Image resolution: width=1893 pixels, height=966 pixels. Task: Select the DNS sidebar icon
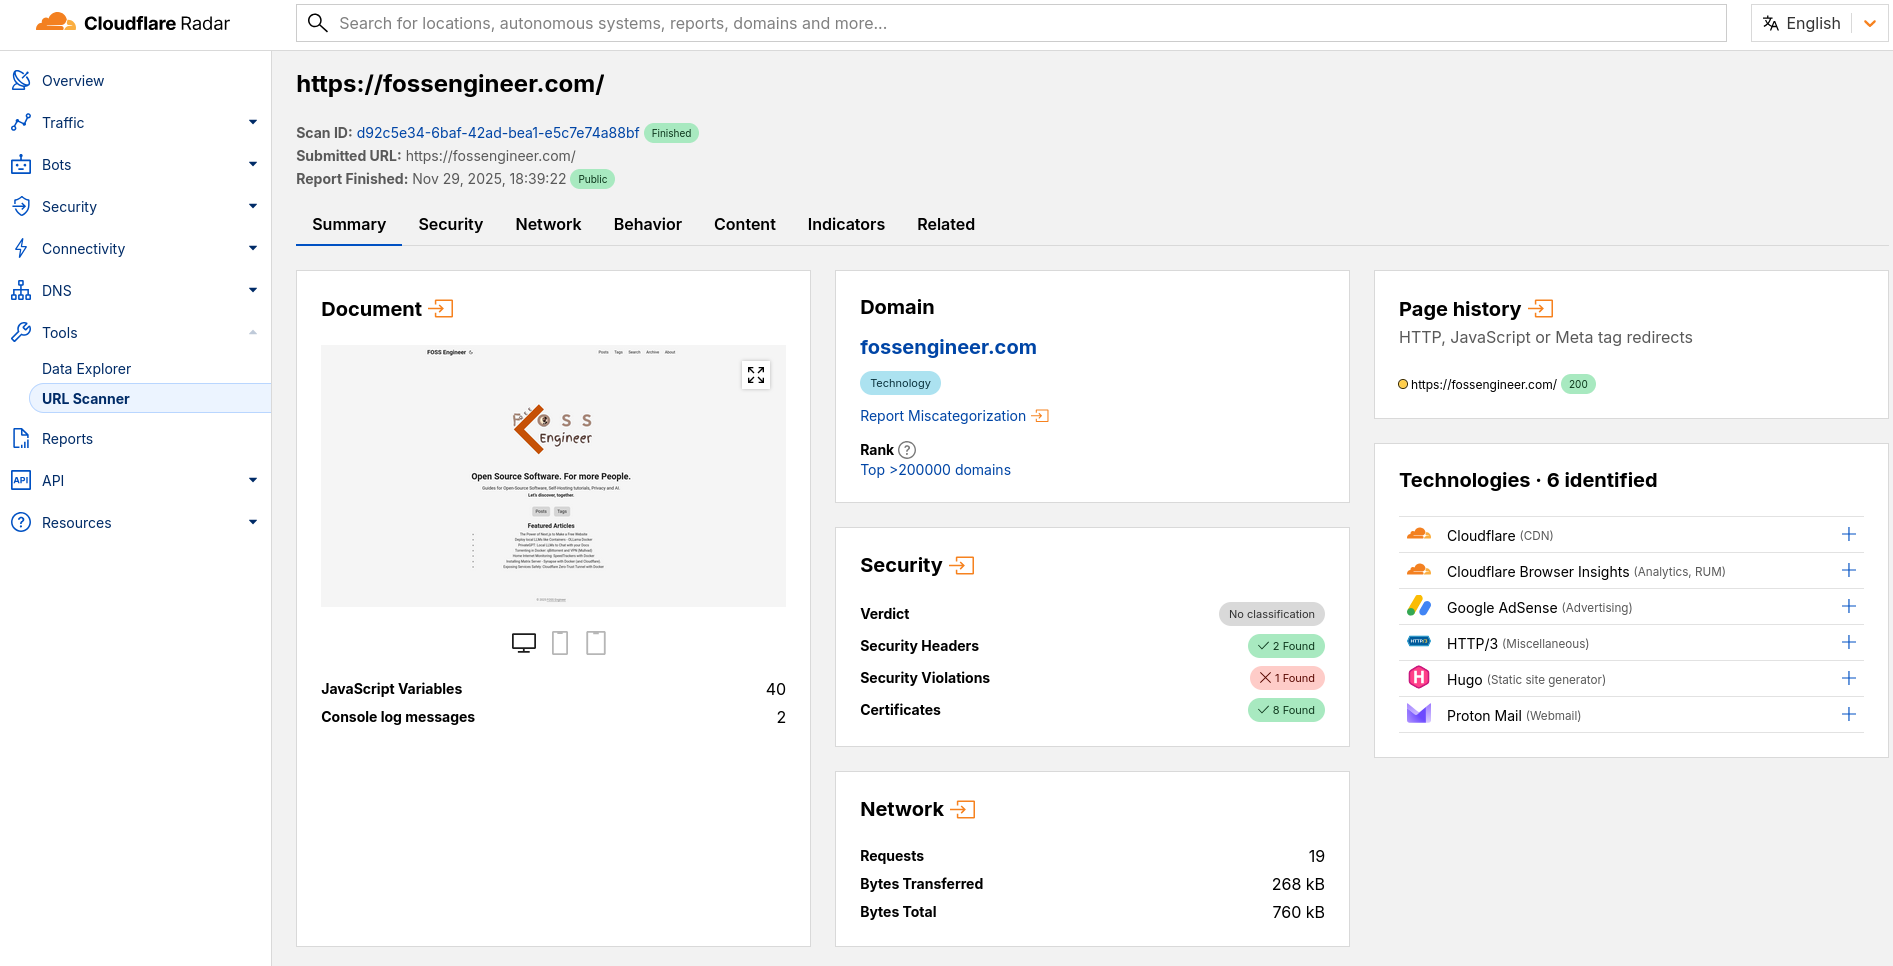pyautogui.click(x=20, y=290)
